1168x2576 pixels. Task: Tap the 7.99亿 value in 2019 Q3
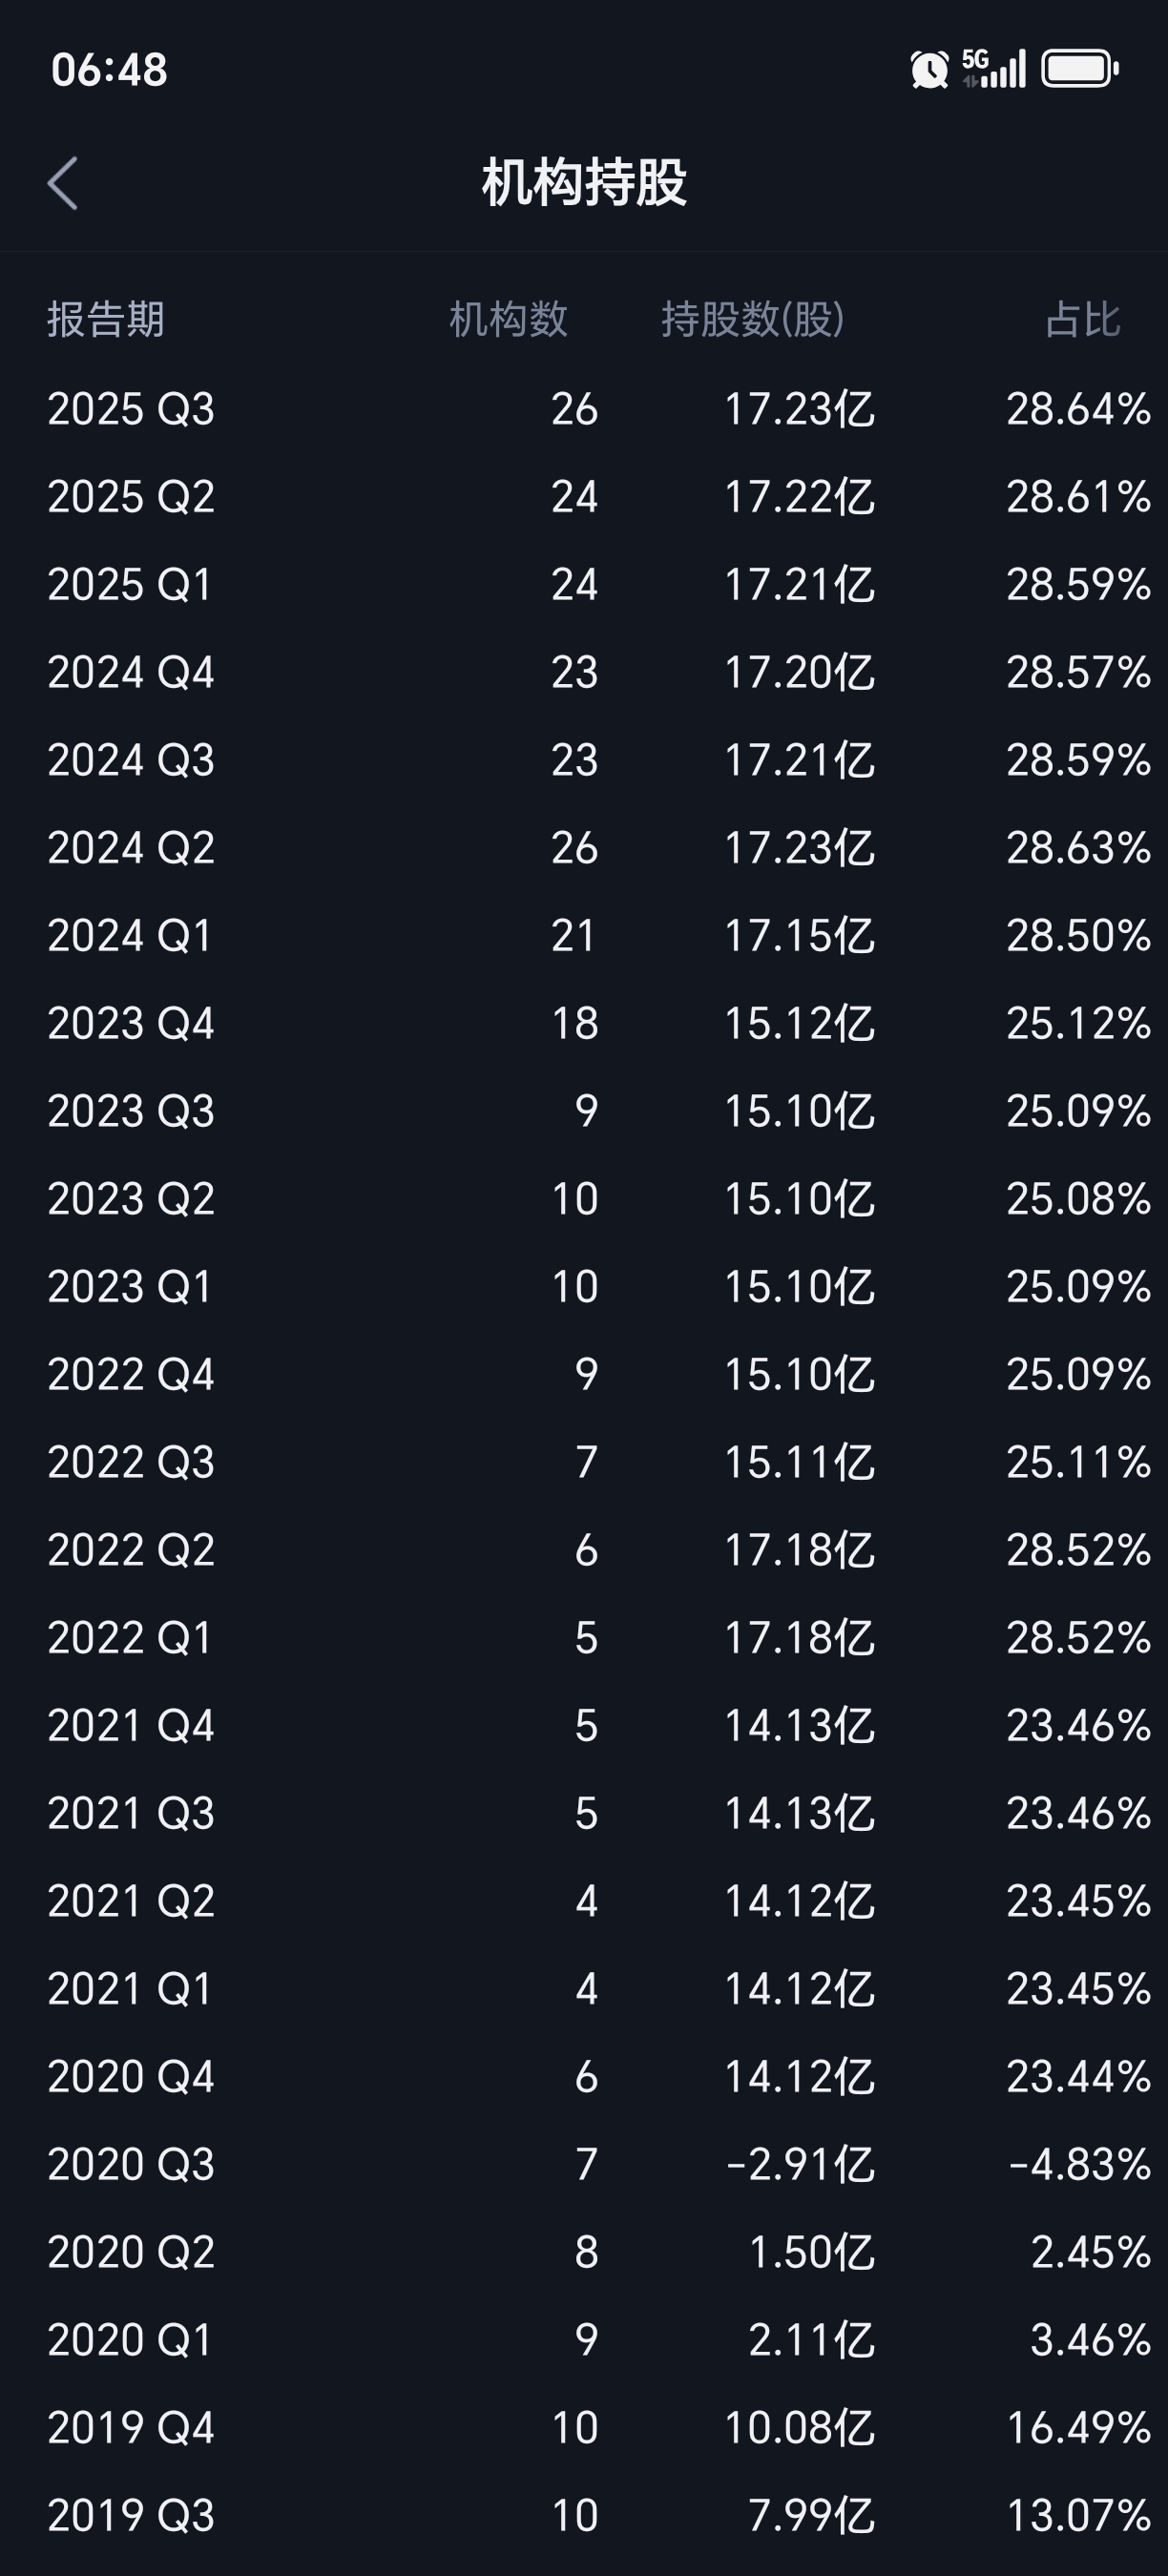click(811, 2516)
